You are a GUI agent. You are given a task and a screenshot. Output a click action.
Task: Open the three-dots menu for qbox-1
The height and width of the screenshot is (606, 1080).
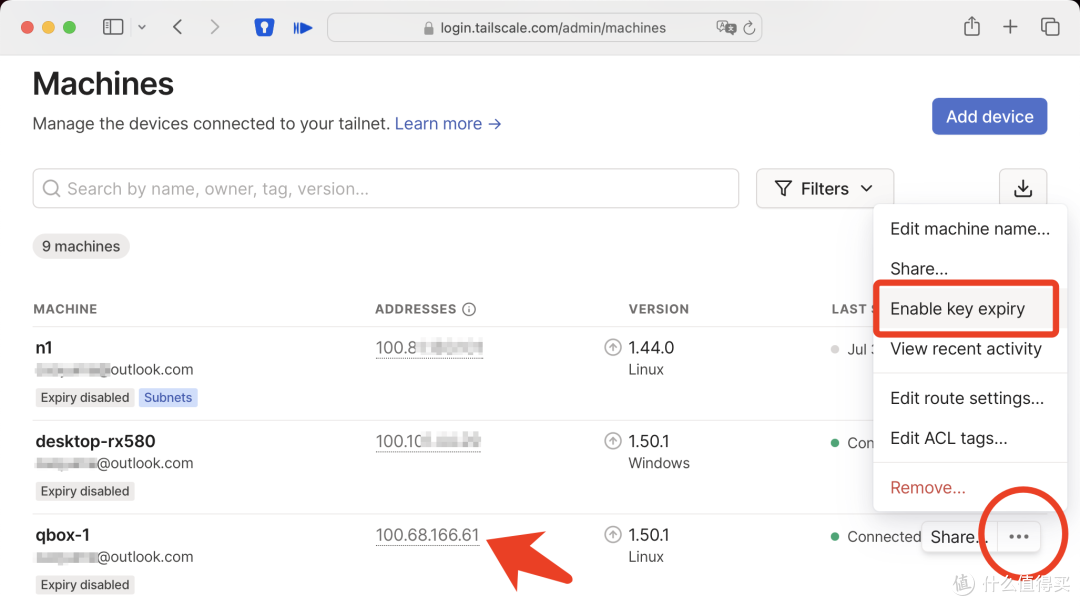pos(1019,536)
